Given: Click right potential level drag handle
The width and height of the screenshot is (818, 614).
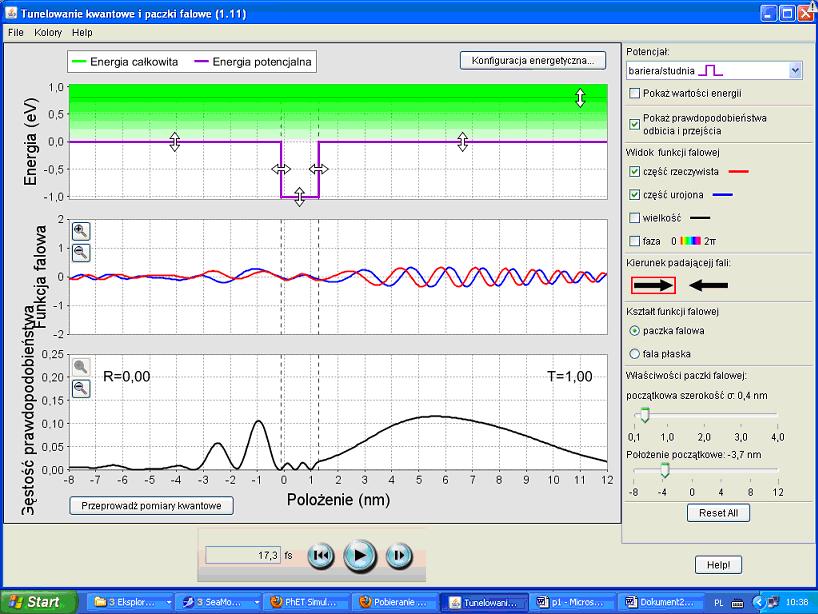Looking at the screenshot, I should tap(462, 141).
